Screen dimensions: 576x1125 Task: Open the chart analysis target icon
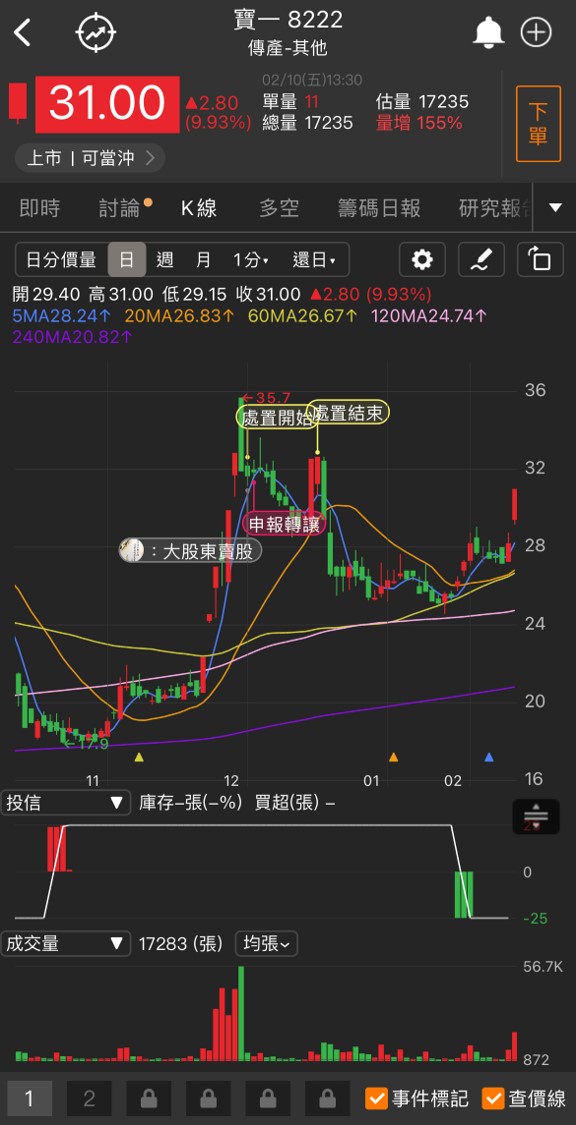[96, 32]
